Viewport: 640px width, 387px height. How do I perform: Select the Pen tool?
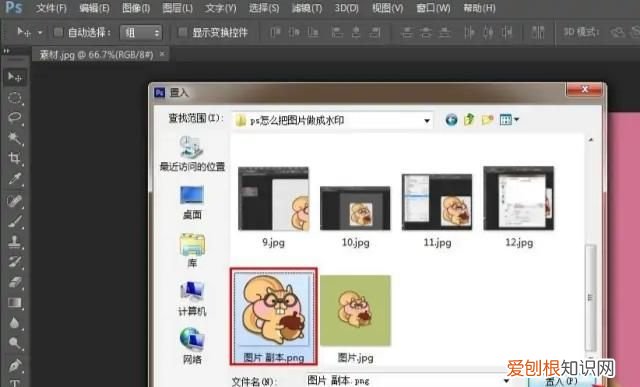click(15, 365)
